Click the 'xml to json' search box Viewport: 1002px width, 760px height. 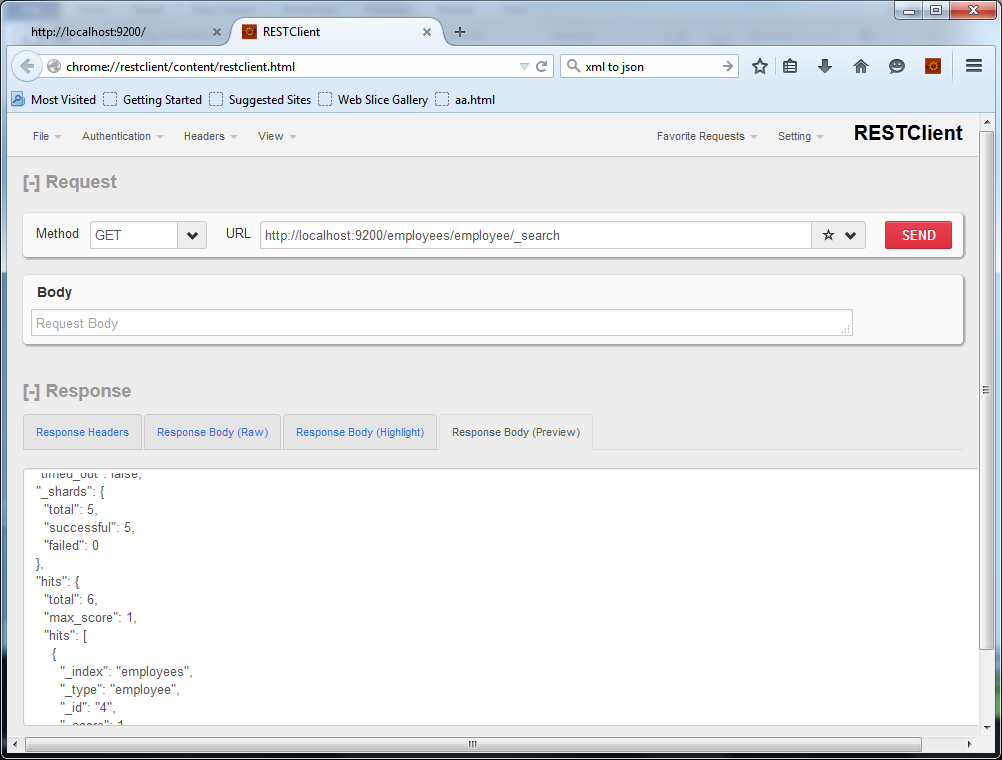651,66
